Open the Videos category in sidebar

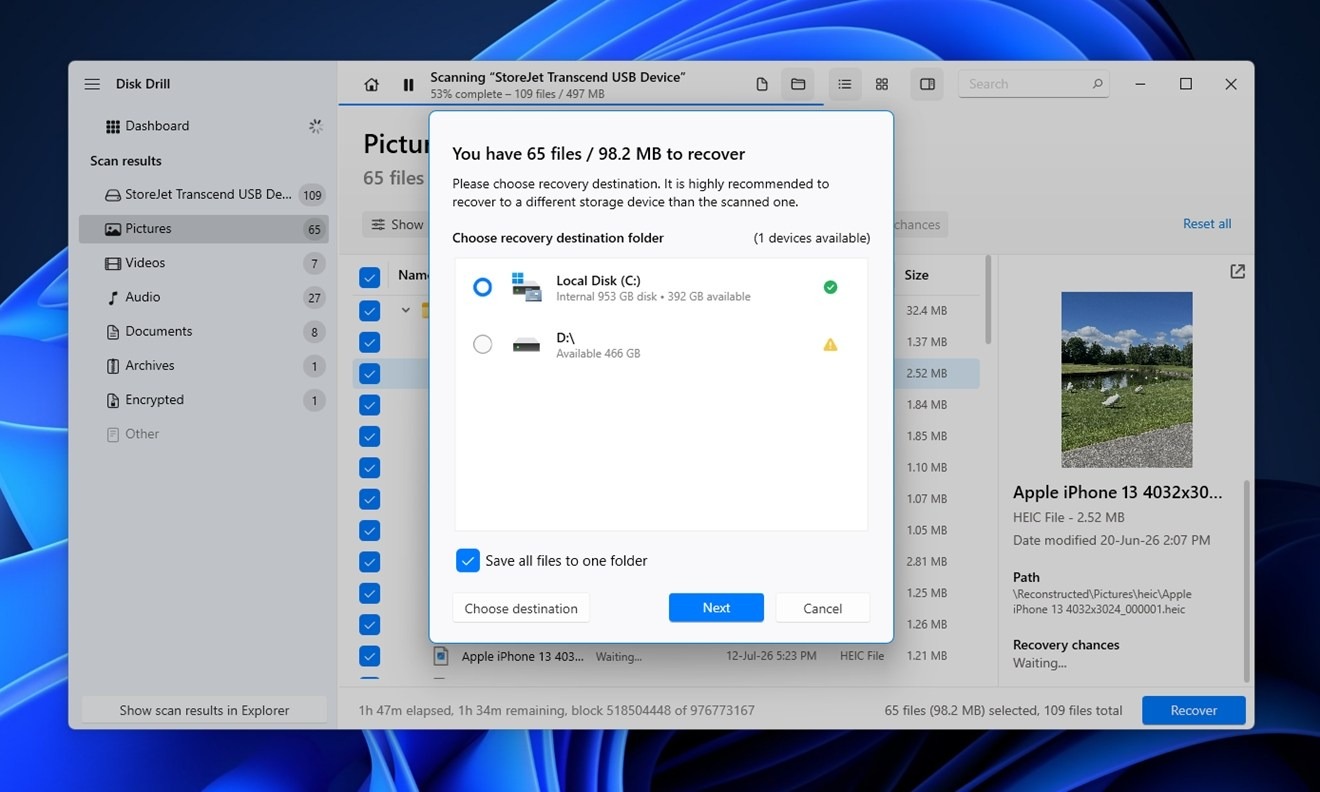[x=204, y=263]
